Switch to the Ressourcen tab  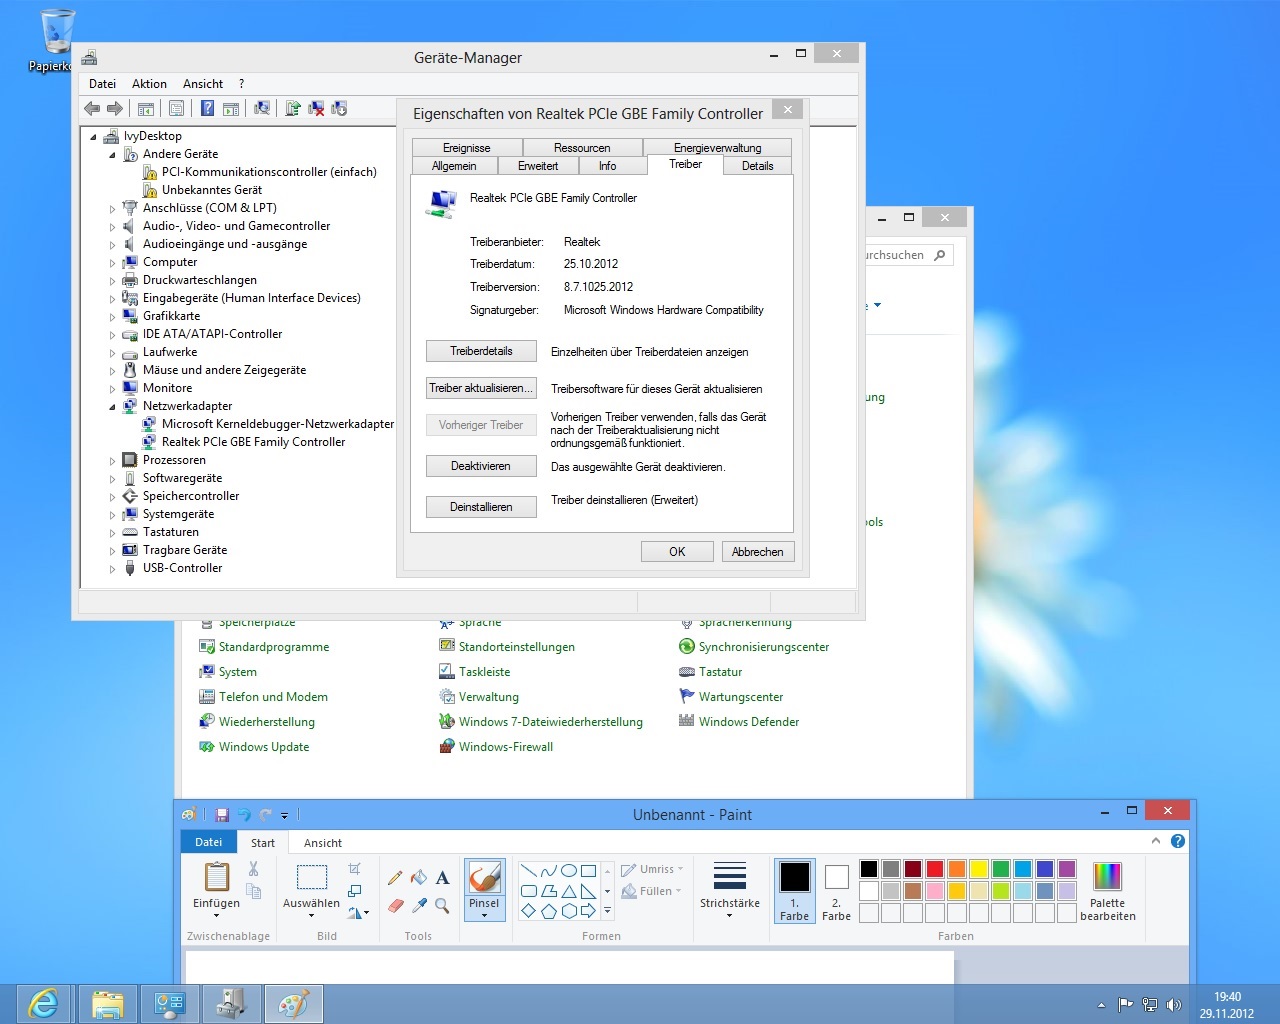pyautogui.click(x=582, y=147)
